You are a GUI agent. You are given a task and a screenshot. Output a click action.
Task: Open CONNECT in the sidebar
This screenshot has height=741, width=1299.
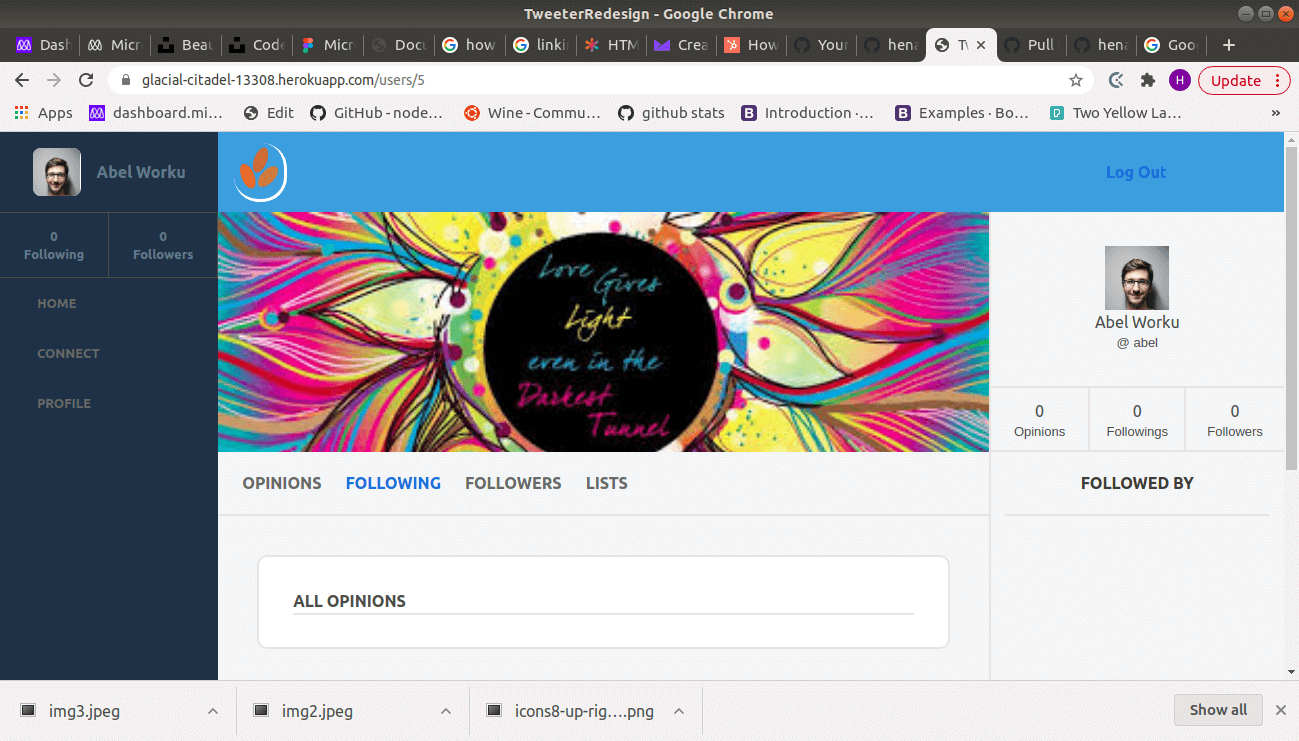tap(68, 353)
